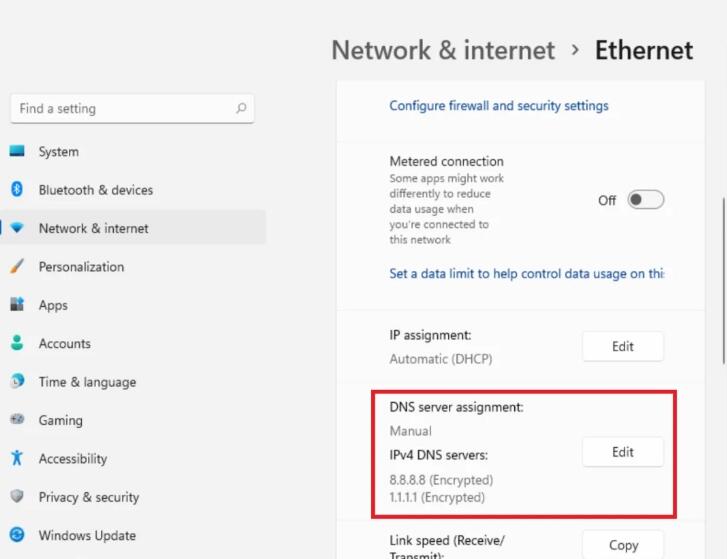This screenshot has width=727, height=559.
Task: Edit the DNS server assignment
Action: click(623, 452)
